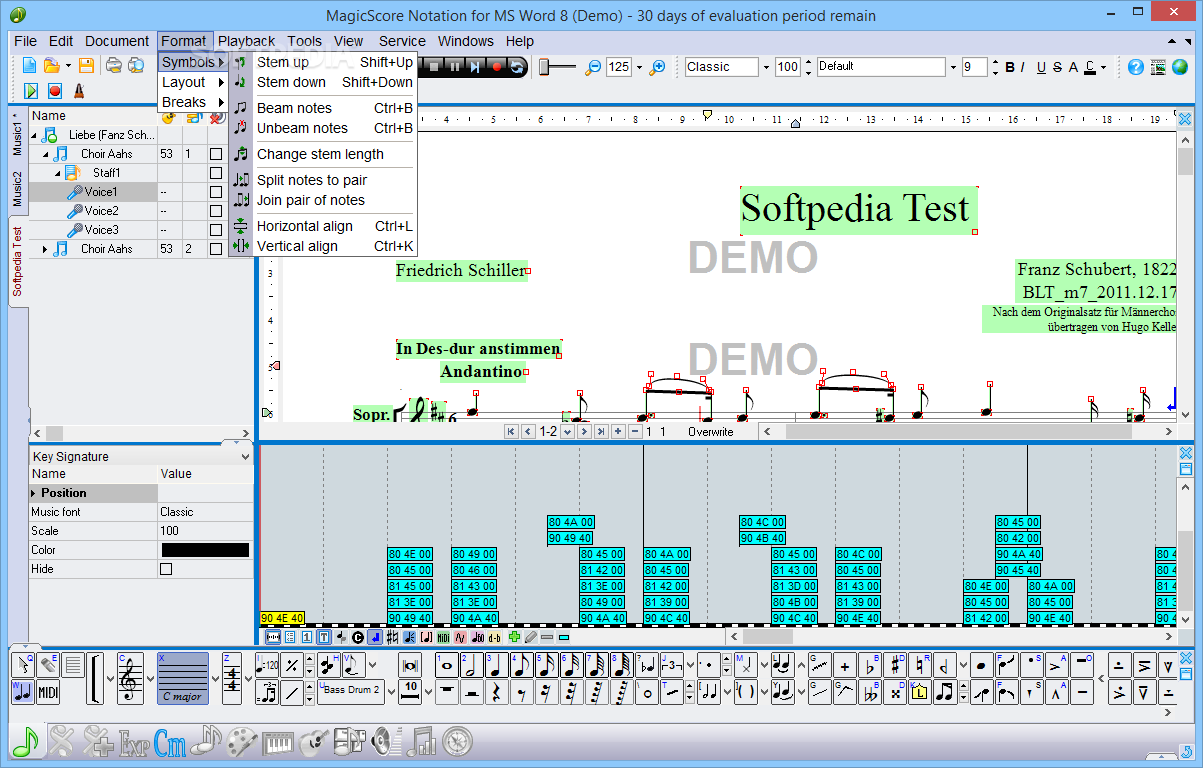Select the arrow pointer tool in palette
The height and width of the screenshot is (768, 1203).
(x=22, y=665)
